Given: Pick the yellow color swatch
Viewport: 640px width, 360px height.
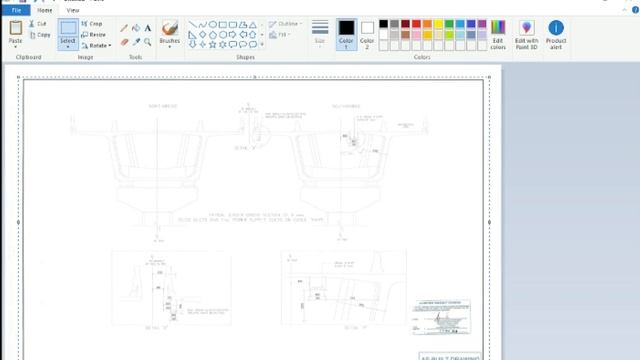Looking at the screenshot, I should (x=438, y=24).
